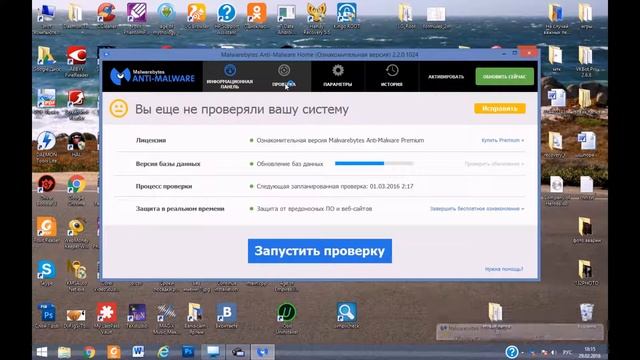Click the Купить Premium link

click(x=502, y=140)
